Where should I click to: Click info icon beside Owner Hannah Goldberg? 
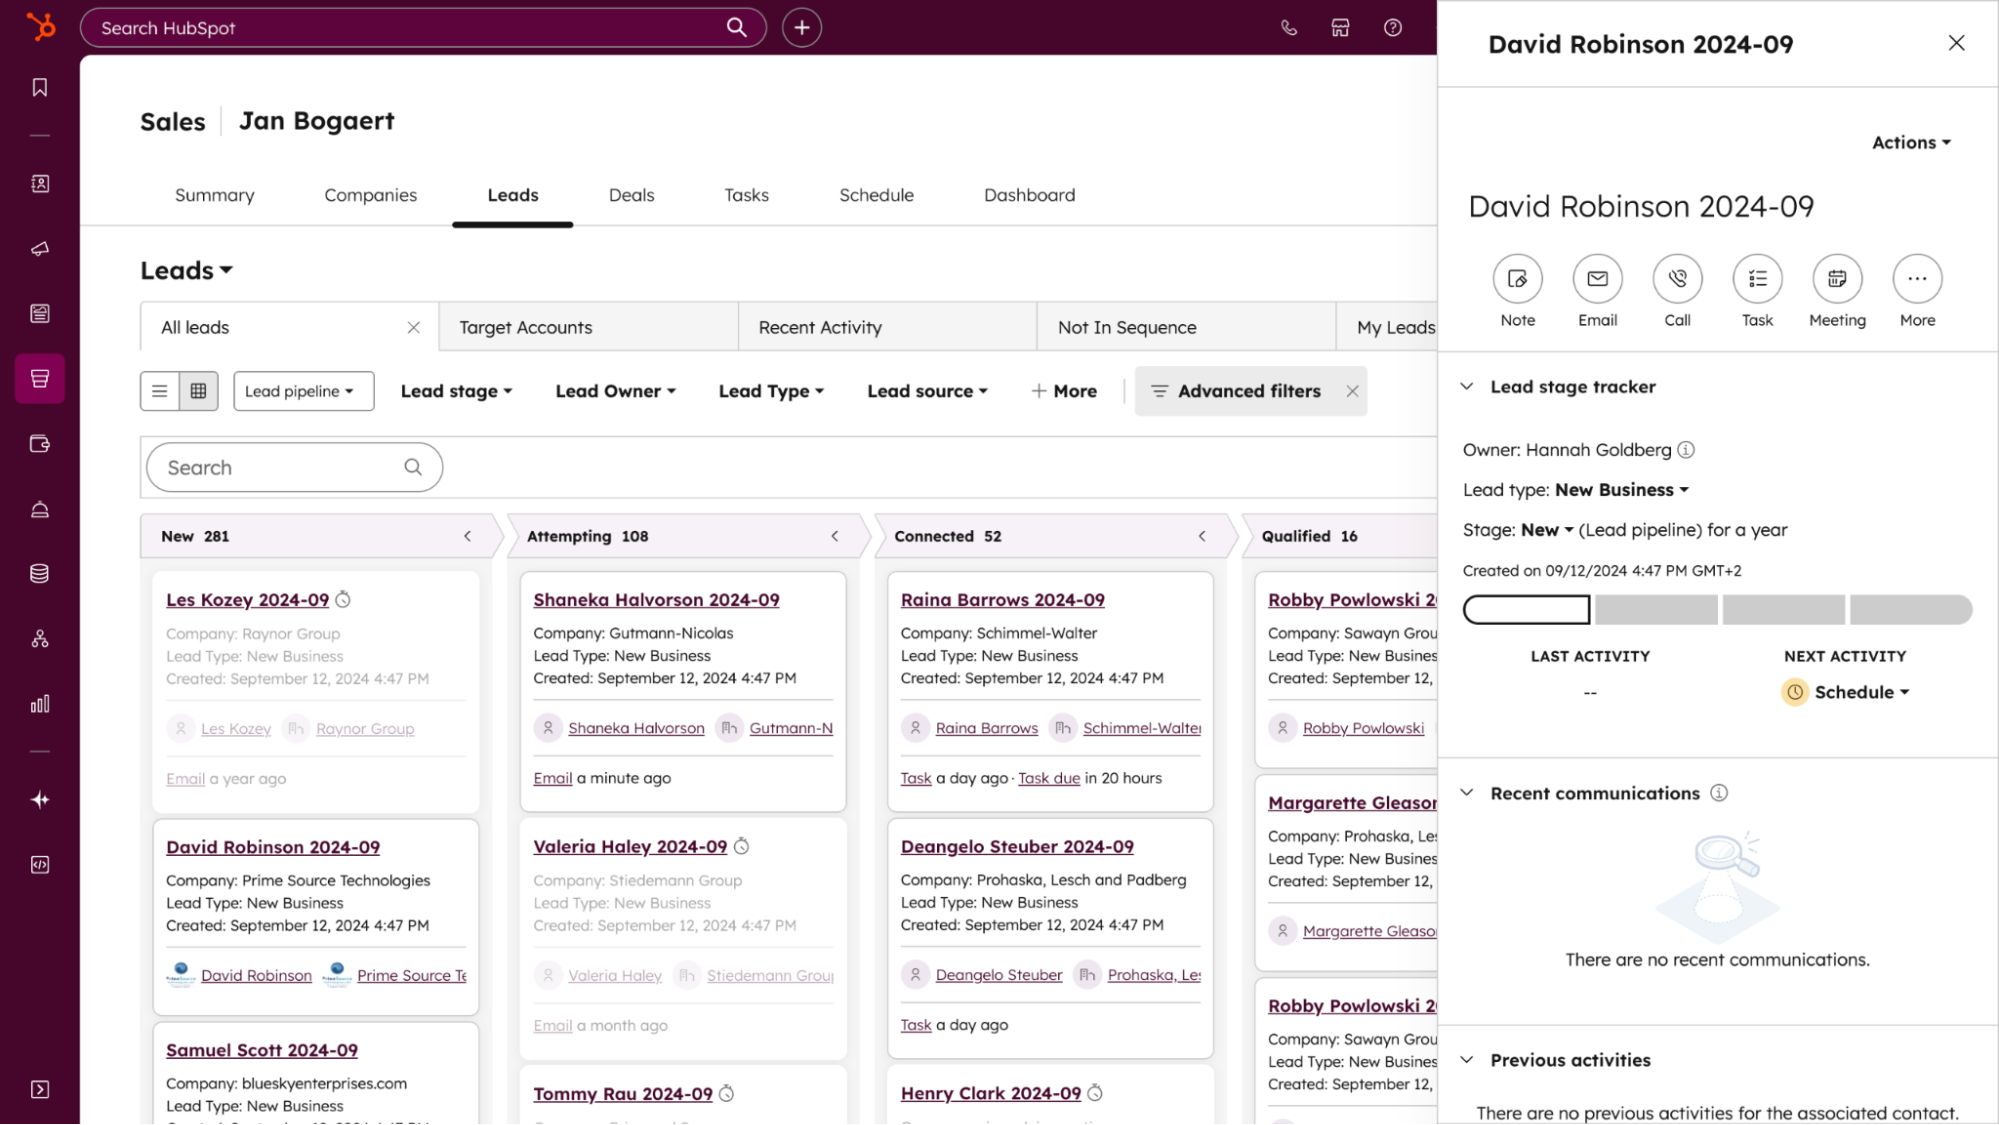coord(1686,450)
